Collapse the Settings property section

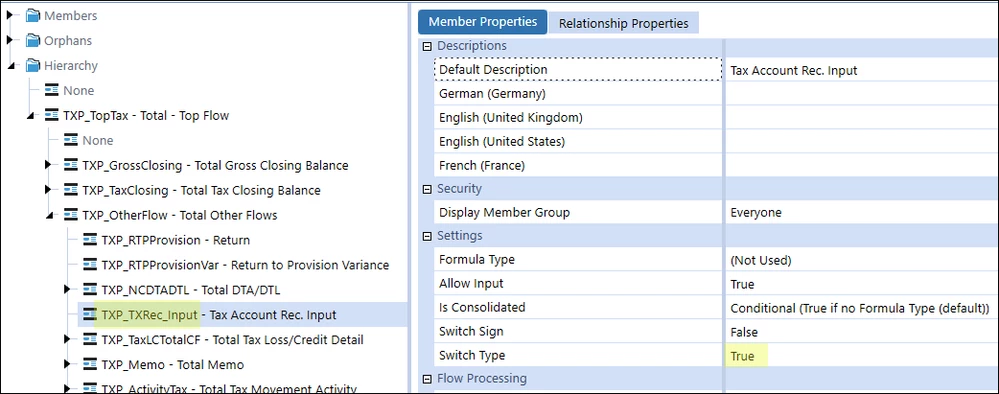coord(428,236)
